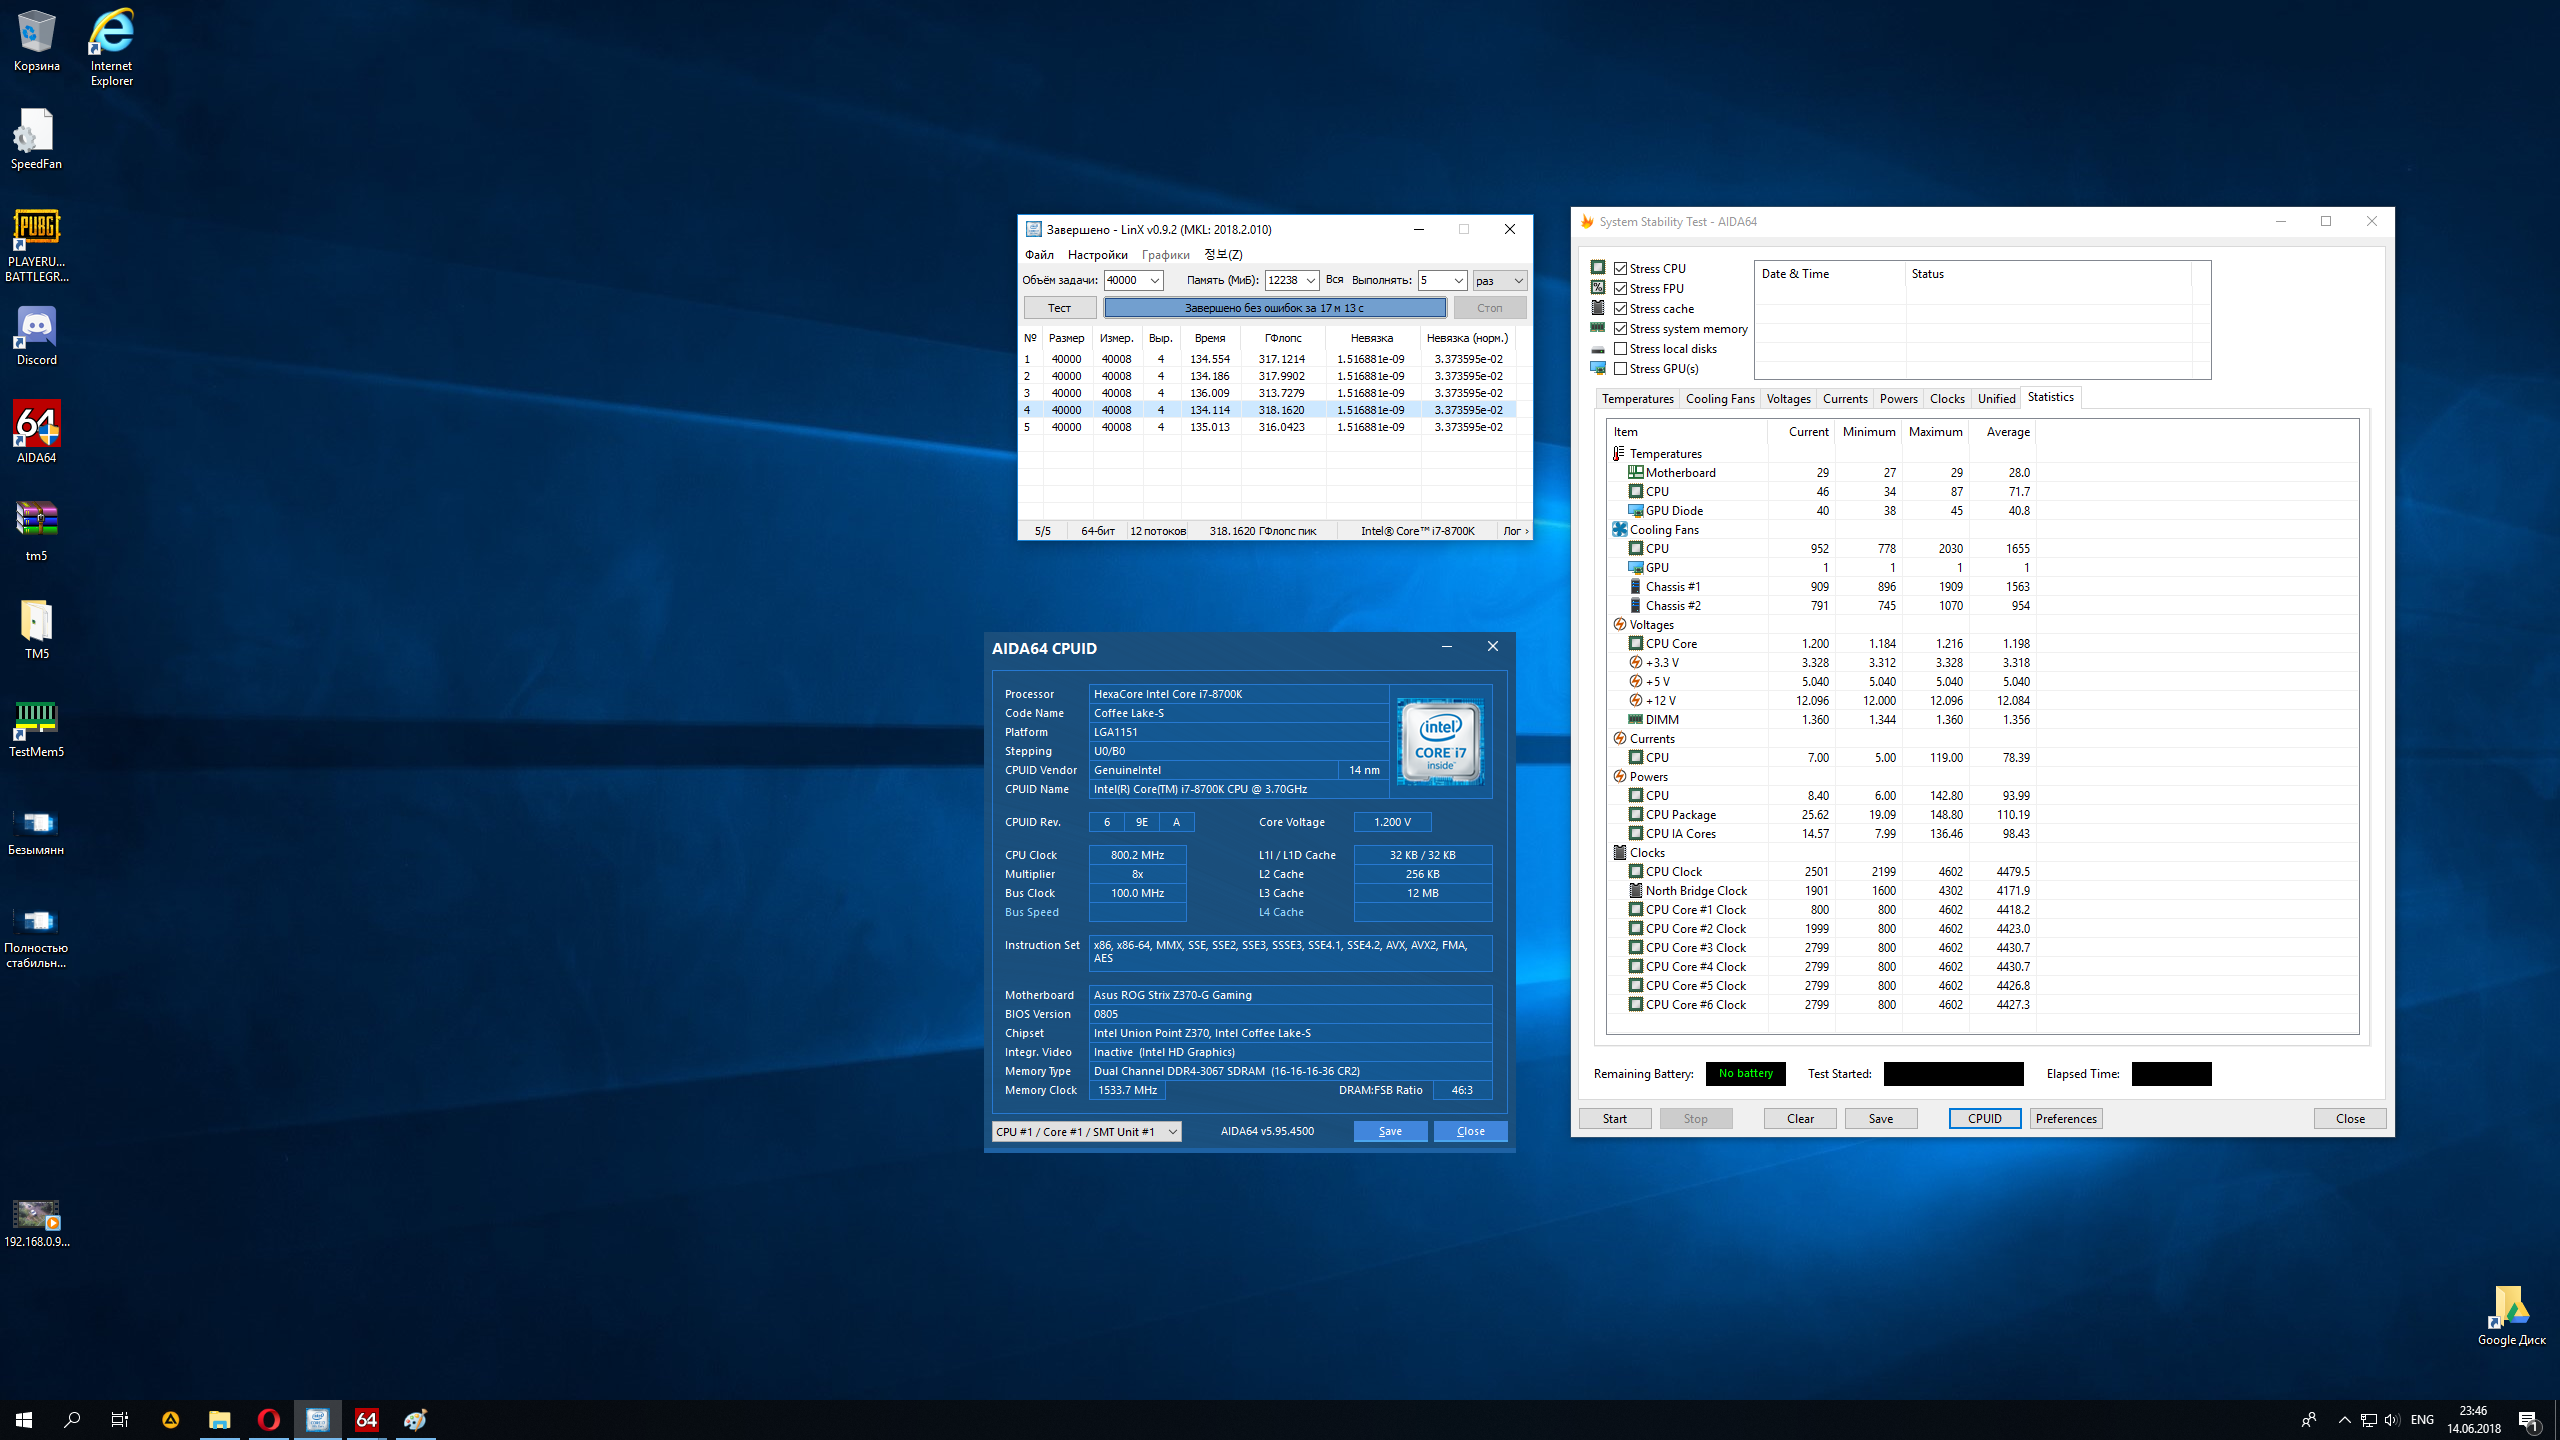This screenshot has height=1440, width=2560.
Task: Open the Настройки menu in LinX
Action: coord(1097,255)
